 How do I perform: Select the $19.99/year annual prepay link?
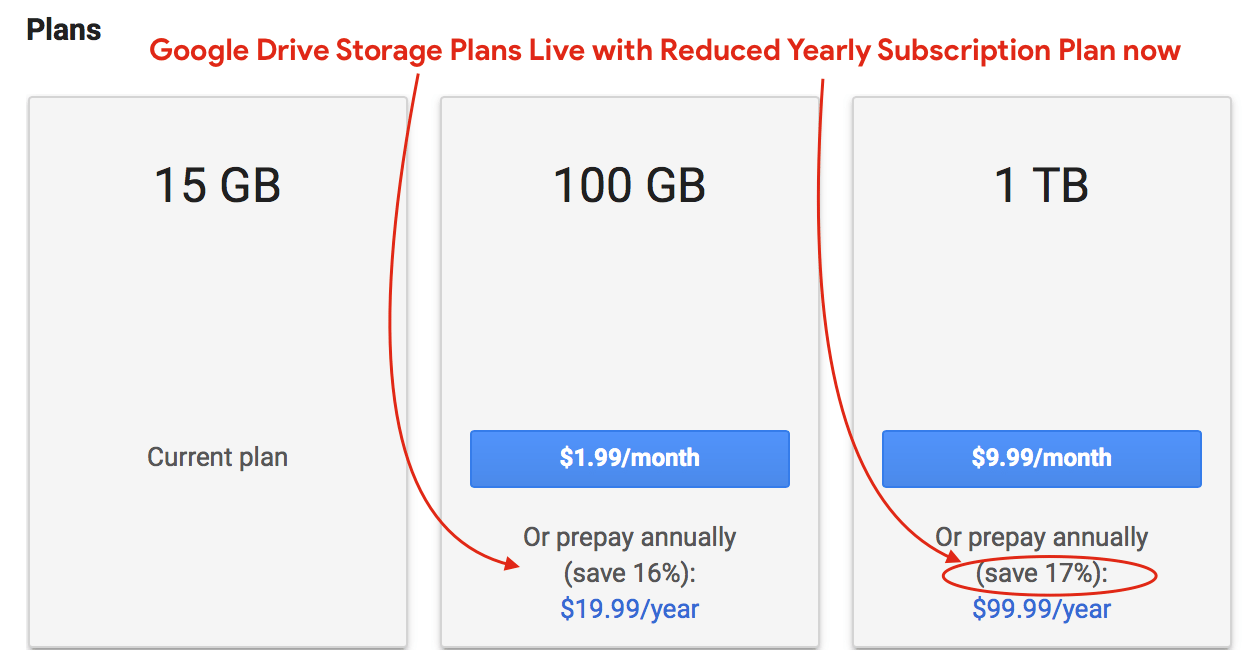point(629,608)
